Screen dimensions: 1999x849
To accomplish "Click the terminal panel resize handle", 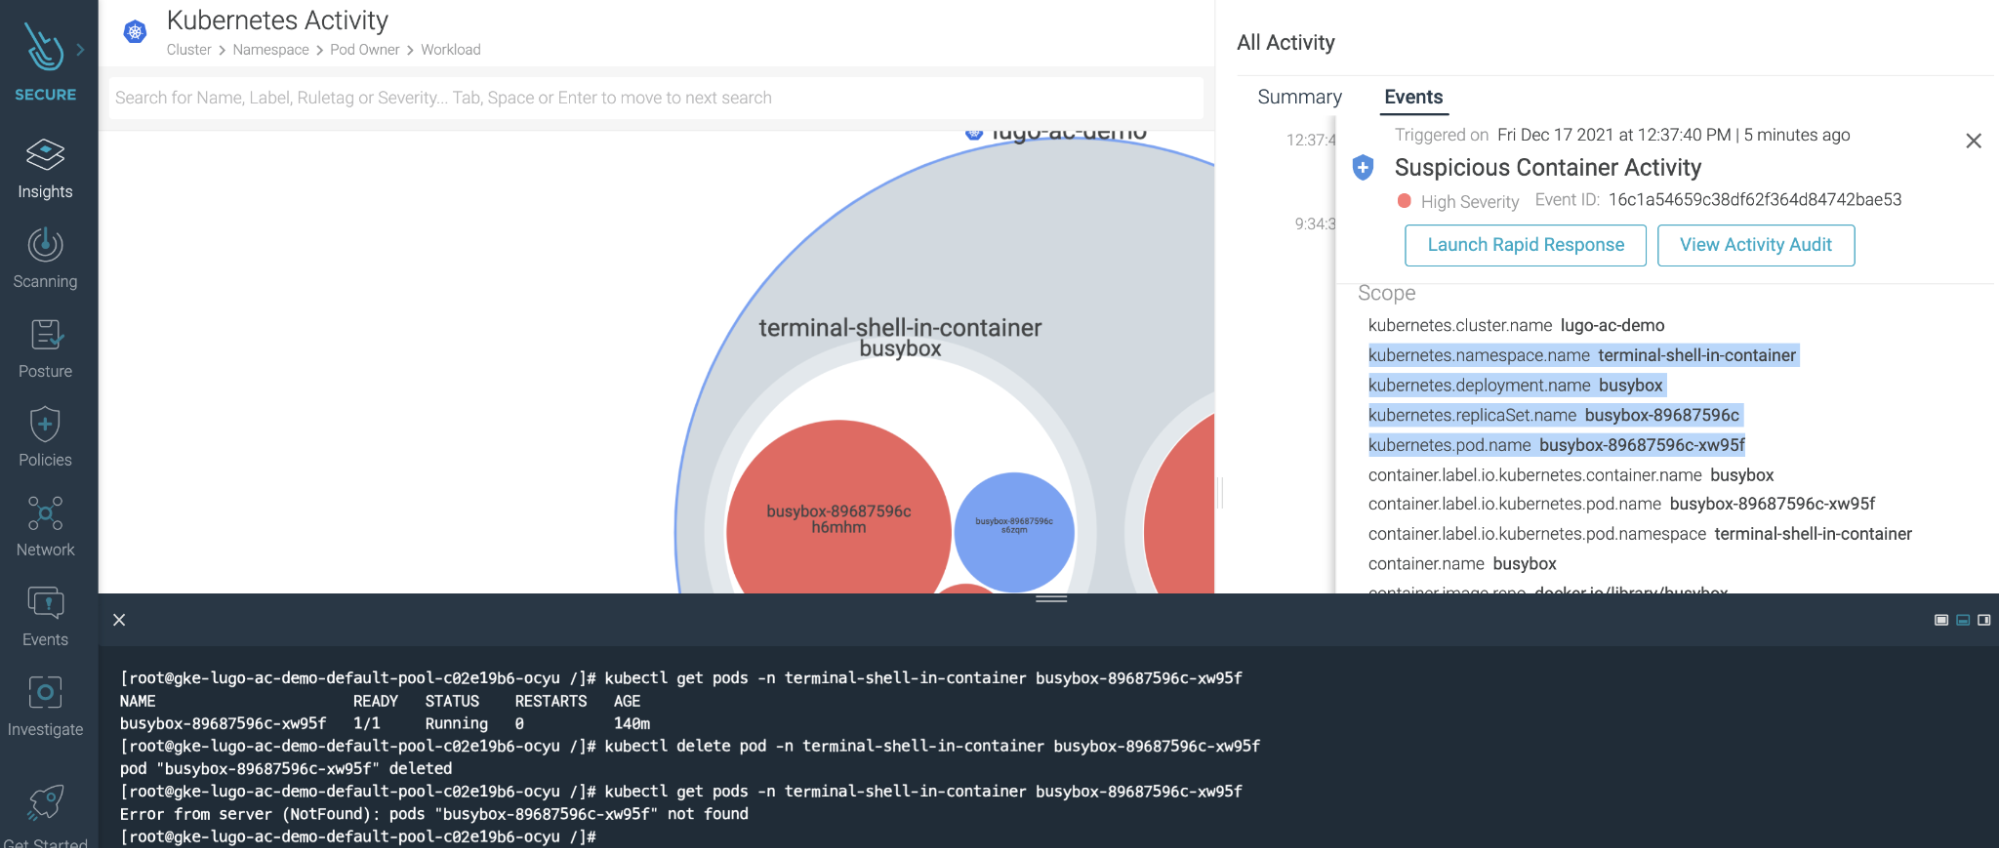I will pos(1051,598).
